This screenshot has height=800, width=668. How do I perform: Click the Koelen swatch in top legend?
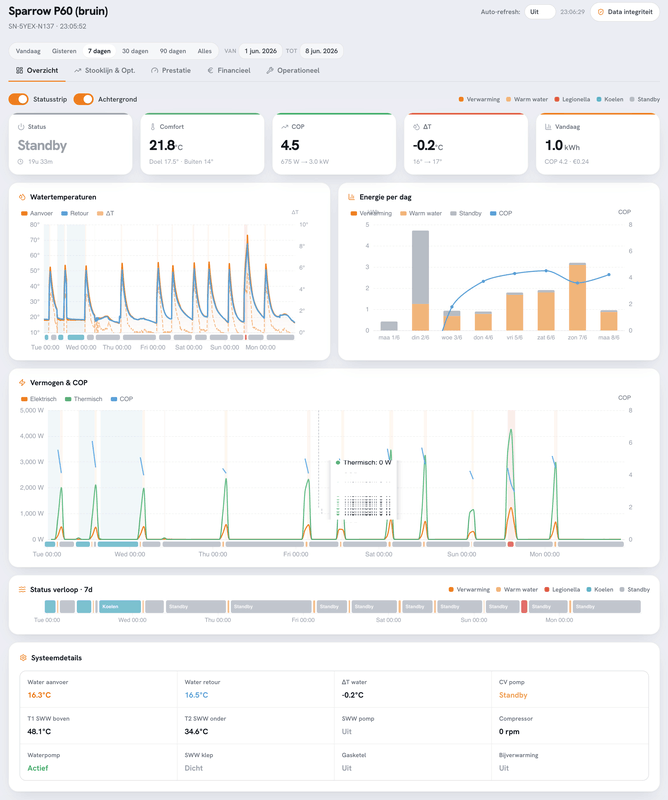coord(599,99)
